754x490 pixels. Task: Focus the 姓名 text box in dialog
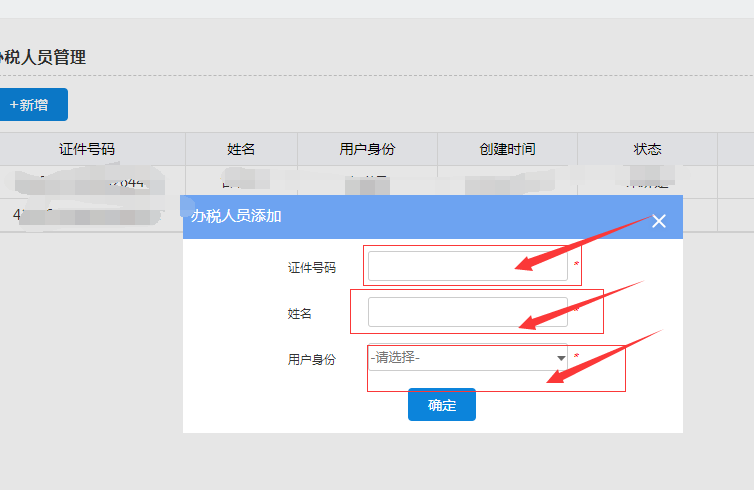pyautogui.click(x=467, y=312)
